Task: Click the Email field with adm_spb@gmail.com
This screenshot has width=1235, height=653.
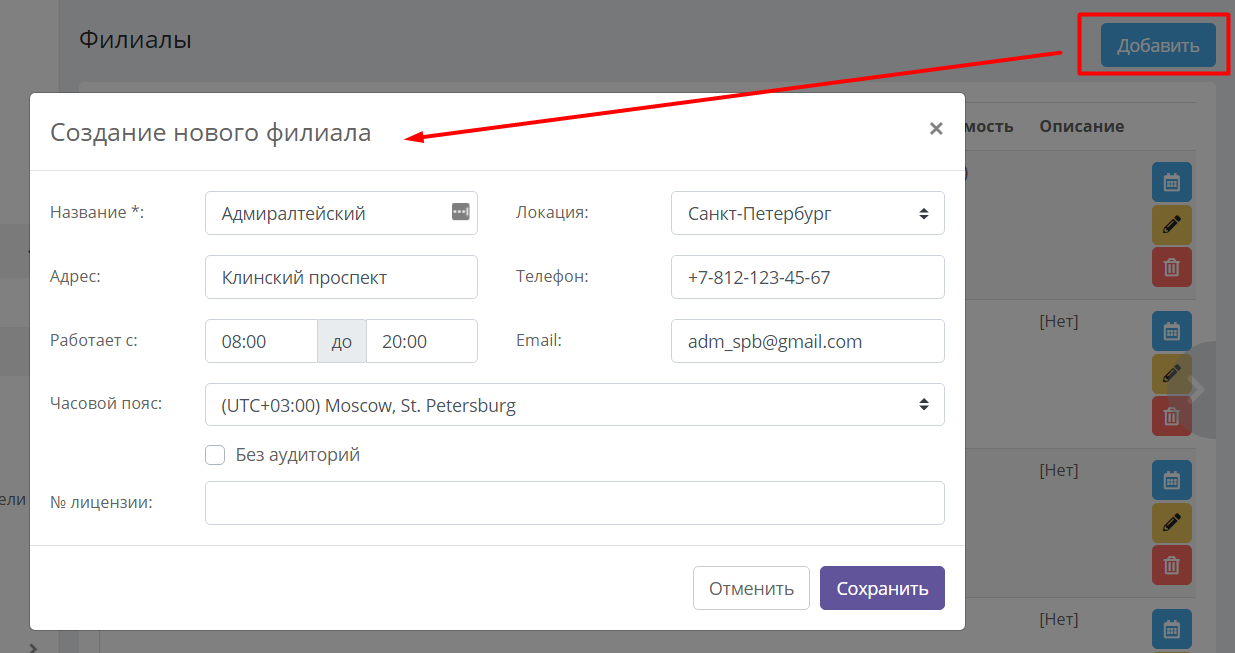Action: [x=808, y=341]
